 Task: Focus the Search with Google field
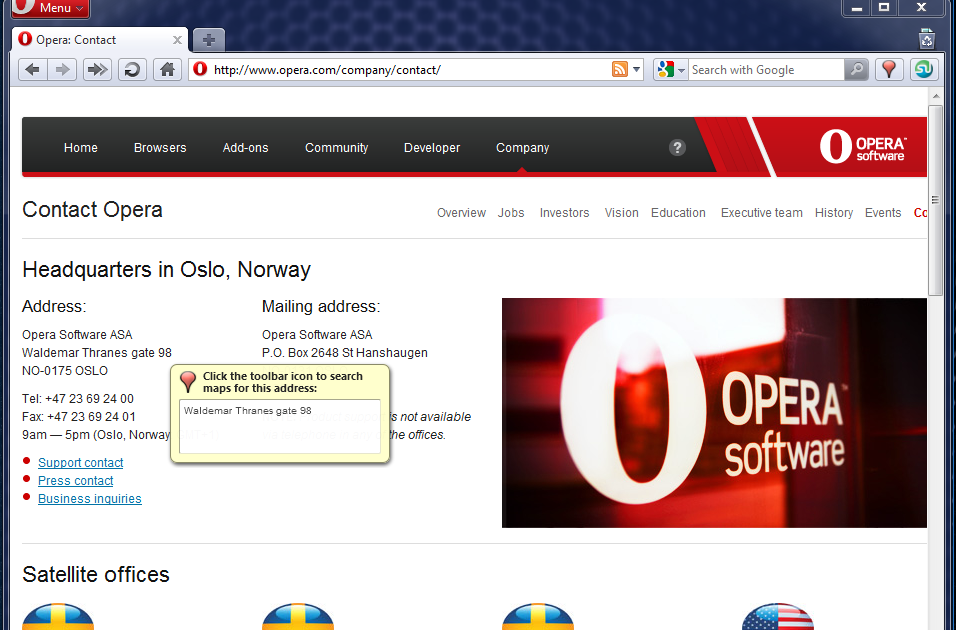pos(766,70)
